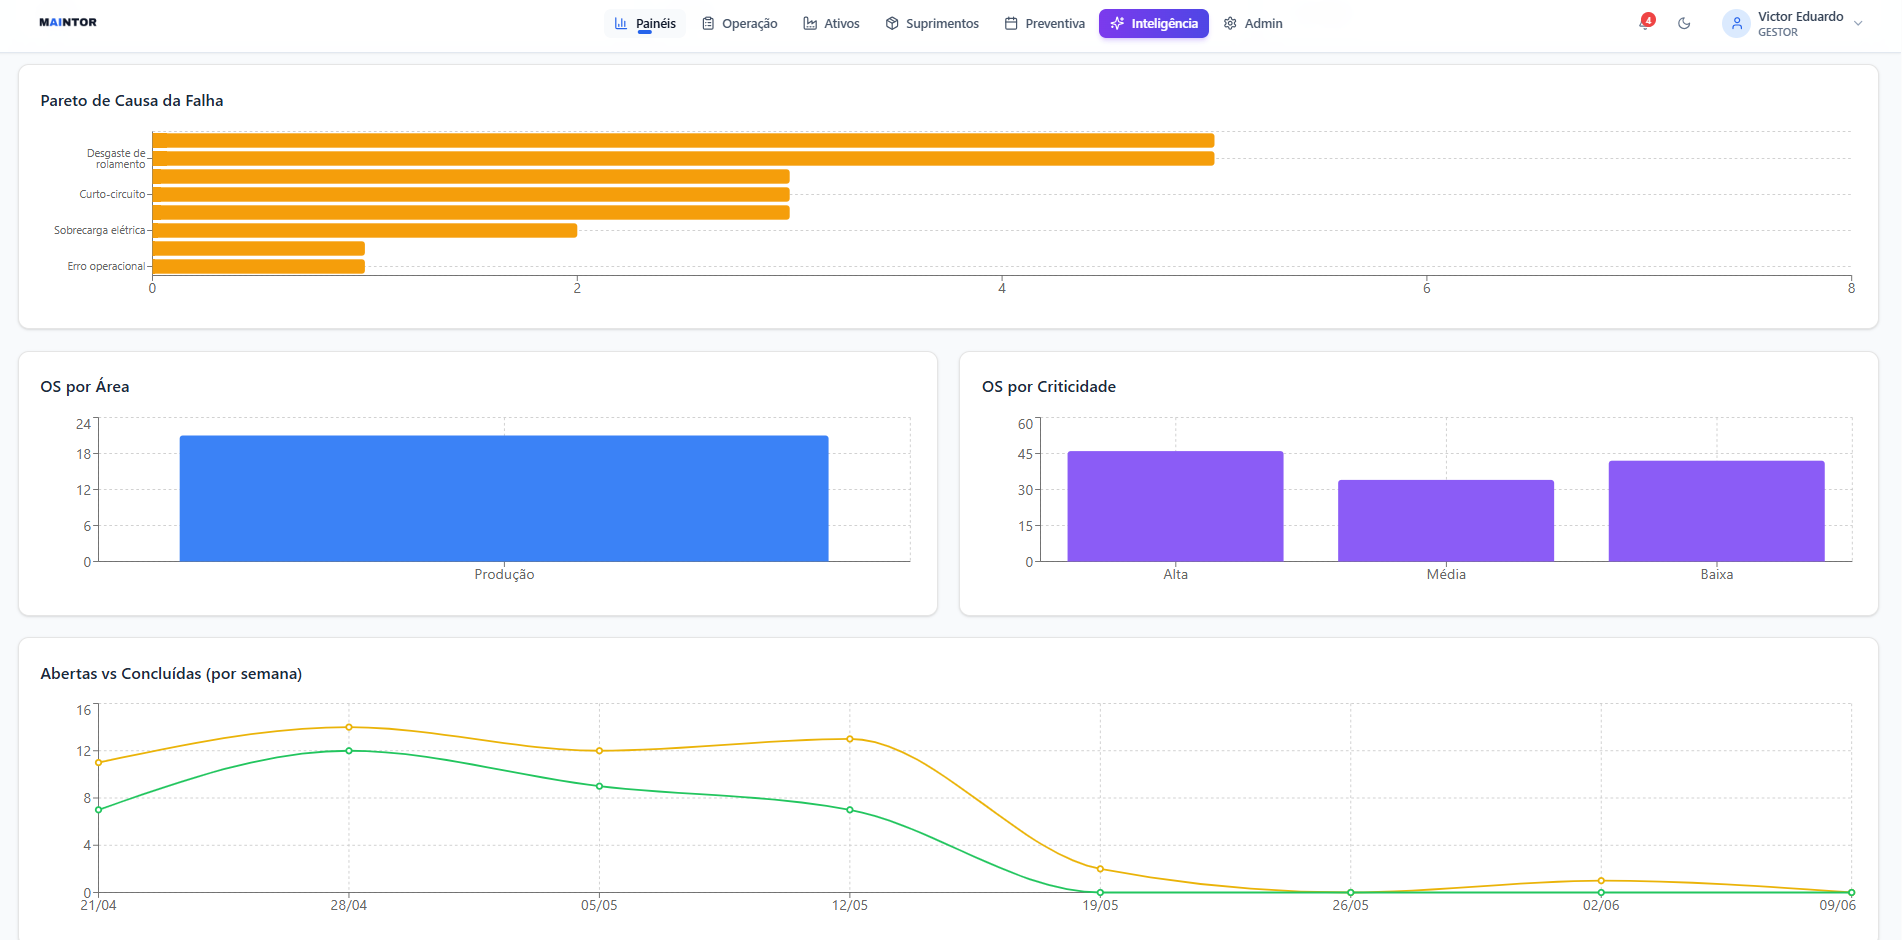Click the Abertas vs Concluídas title
Image resolution: width=1902 pixels, height=940 pixels.
171,673
